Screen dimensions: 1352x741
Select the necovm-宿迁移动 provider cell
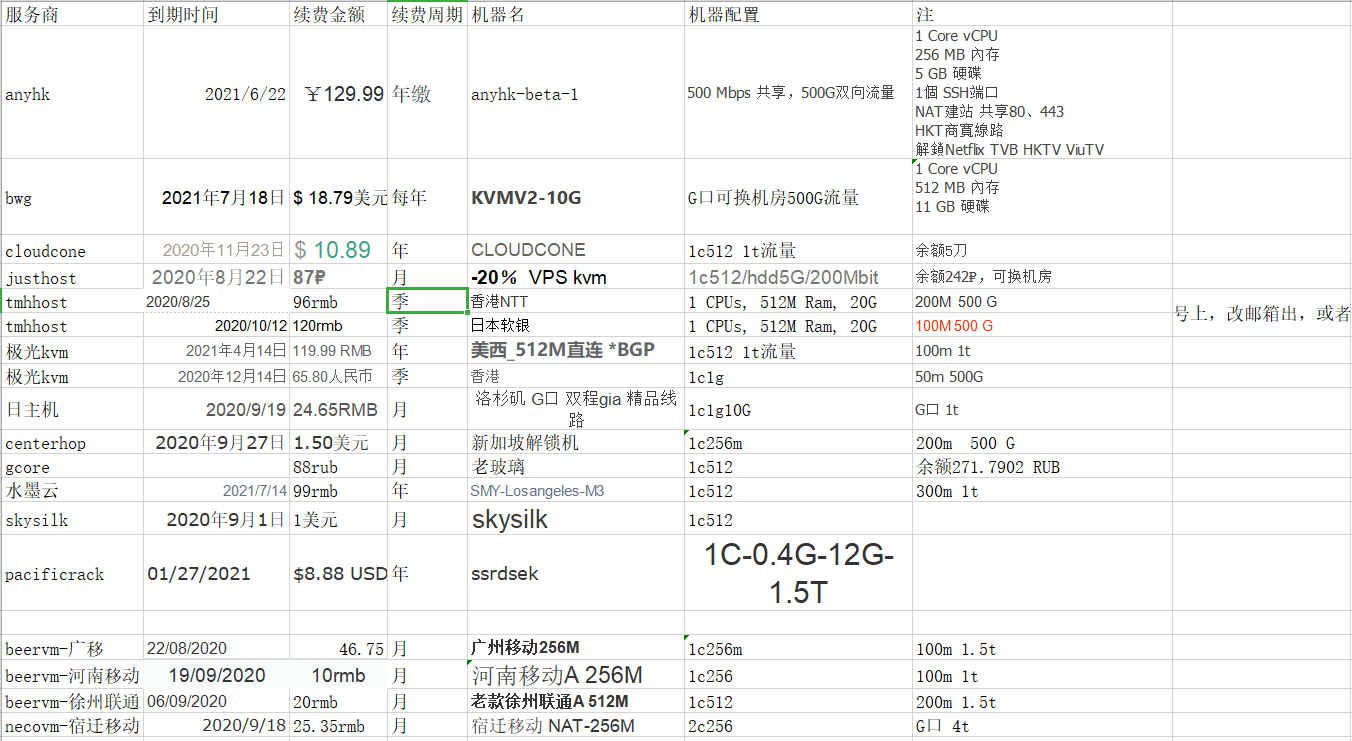coord(72,726)
